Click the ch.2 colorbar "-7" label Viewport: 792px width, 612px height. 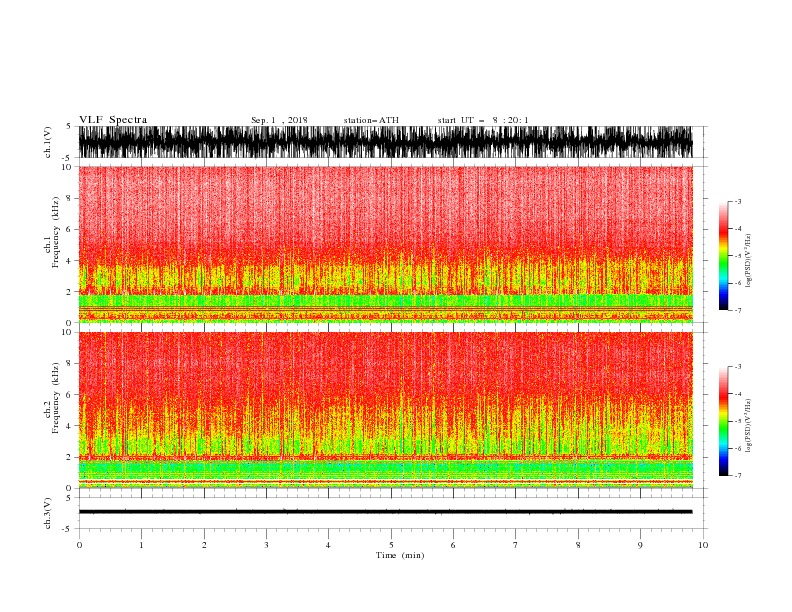pyautogui.click(x=738, y=476)
